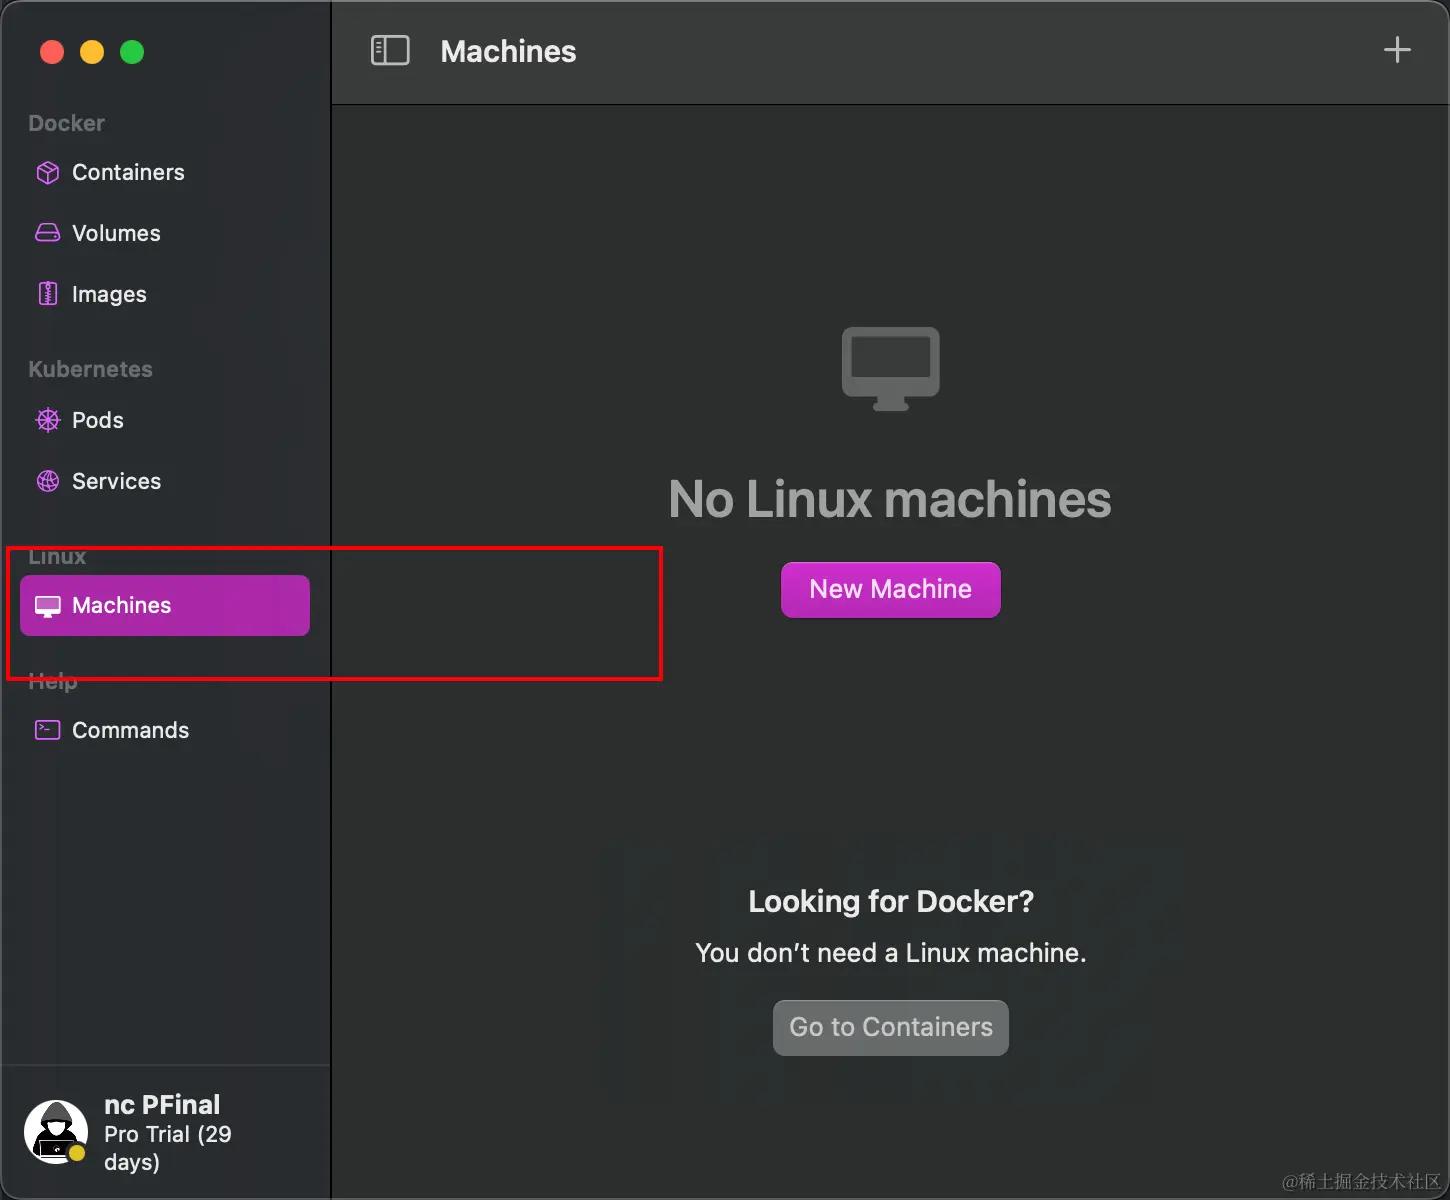Viewport: 1450px width, 1200px height.
Task: Toggle the sidebar with the panel icon
Action: [390, 50]
